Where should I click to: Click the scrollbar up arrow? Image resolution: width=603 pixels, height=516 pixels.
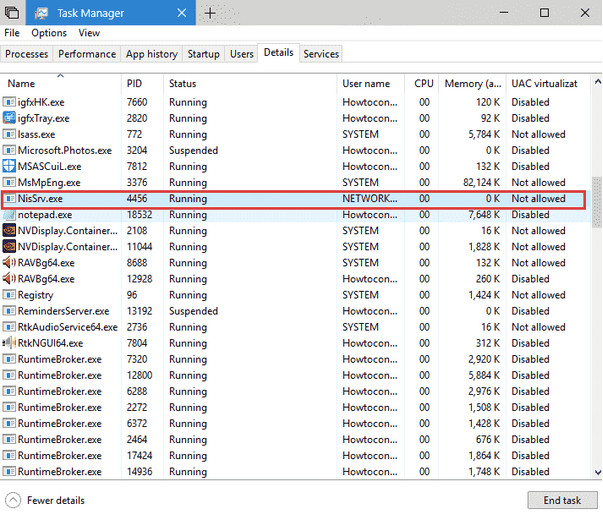(x=598, y=82)
